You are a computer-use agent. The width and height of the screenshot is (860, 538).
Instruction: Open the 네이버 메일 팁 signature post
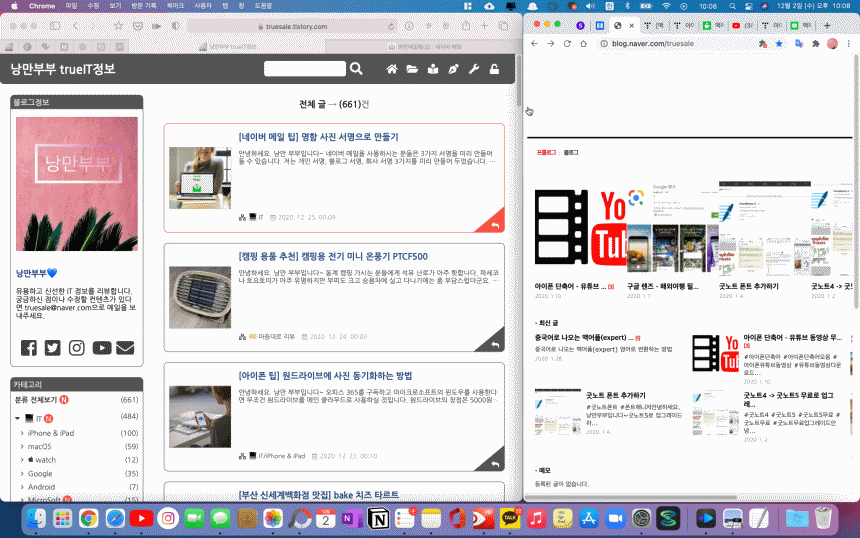[319, 137]
